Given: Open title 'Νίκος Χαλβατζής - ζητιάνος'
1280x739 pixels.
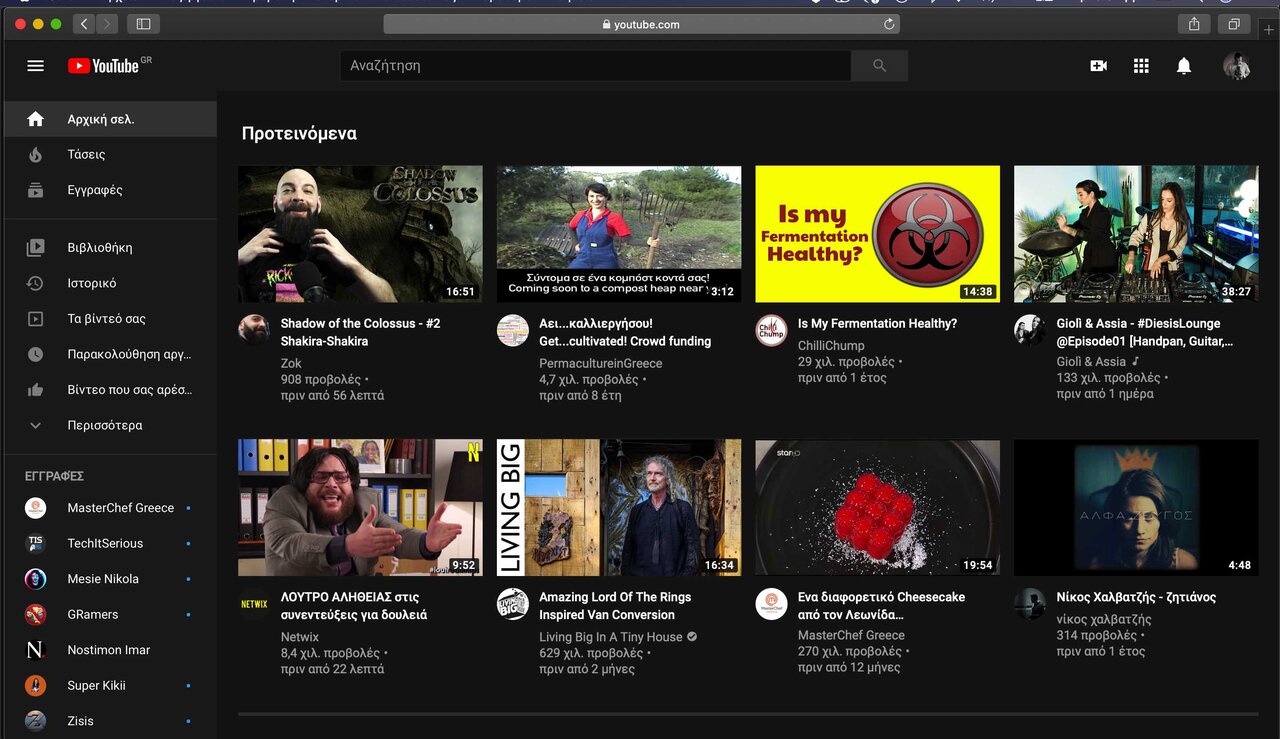Looking at the screenshot, I should 1136,597.
